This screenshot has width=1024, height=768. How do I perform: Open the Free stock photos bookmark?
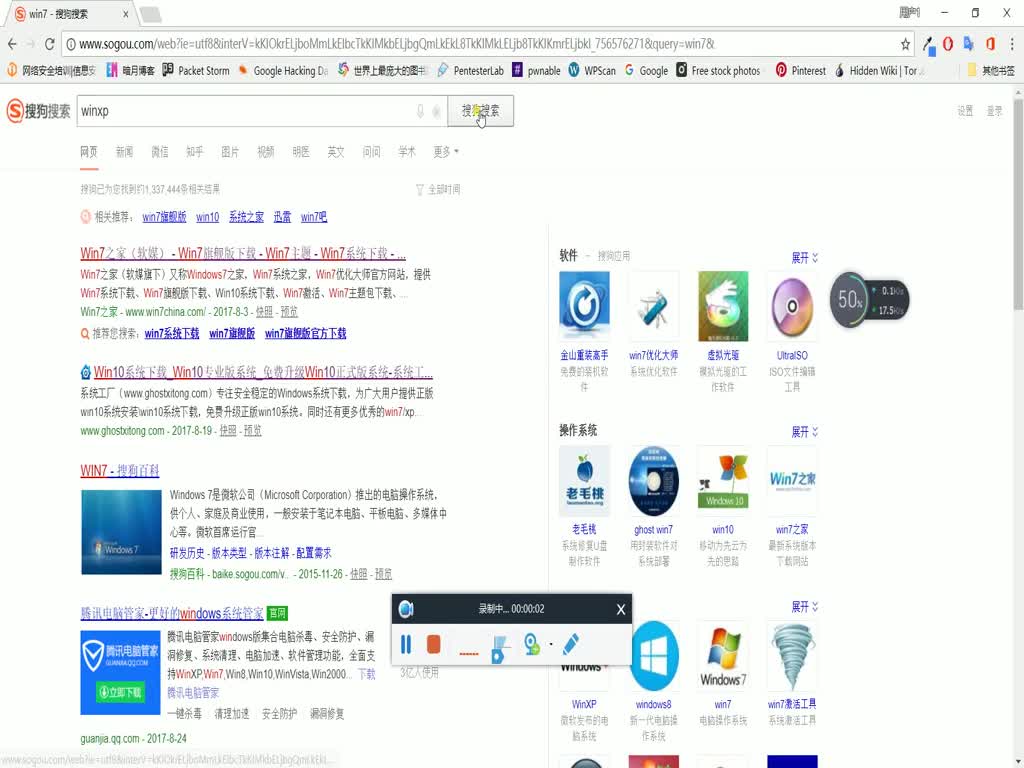click(x=718, y=70)
